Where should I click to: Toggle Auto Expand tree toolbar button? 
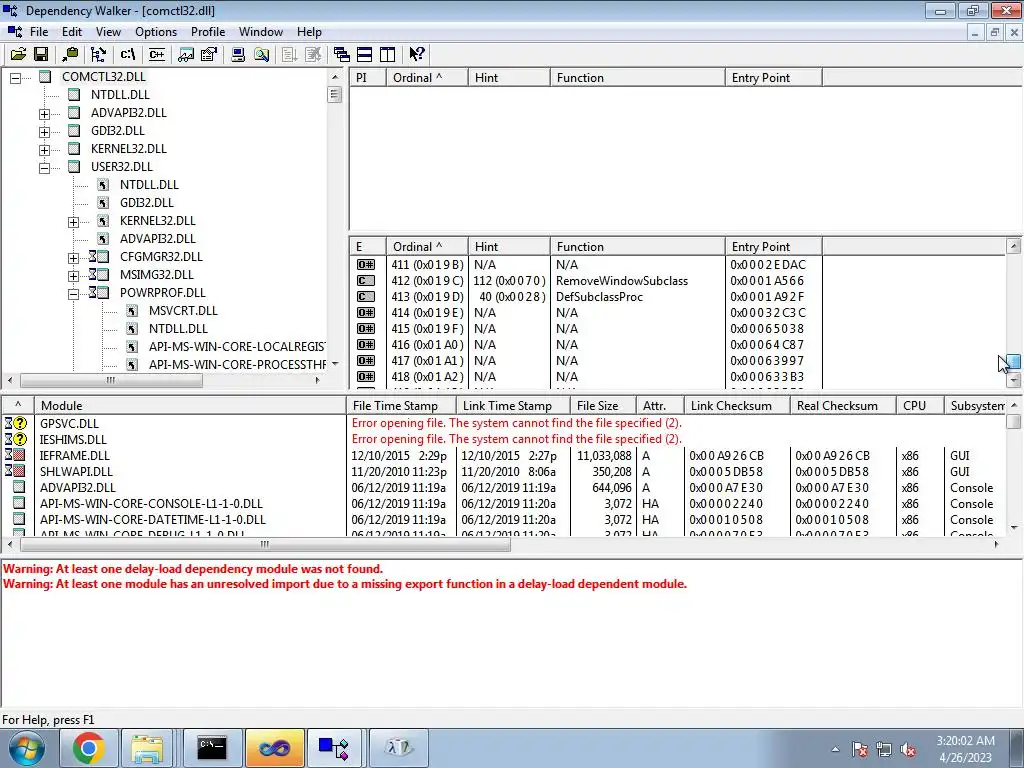click(98, 54)
